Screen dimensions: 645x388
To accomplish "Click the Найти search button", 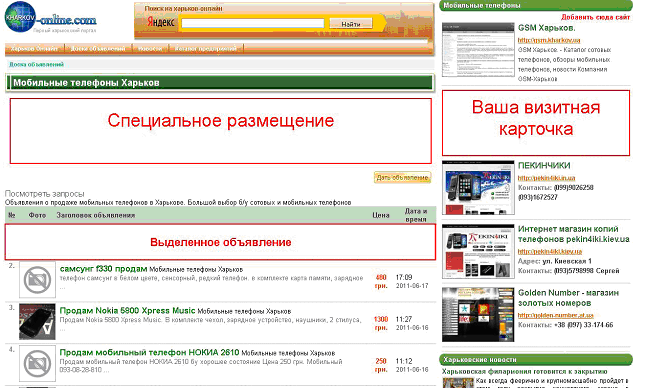I will [x=351, y=24].
